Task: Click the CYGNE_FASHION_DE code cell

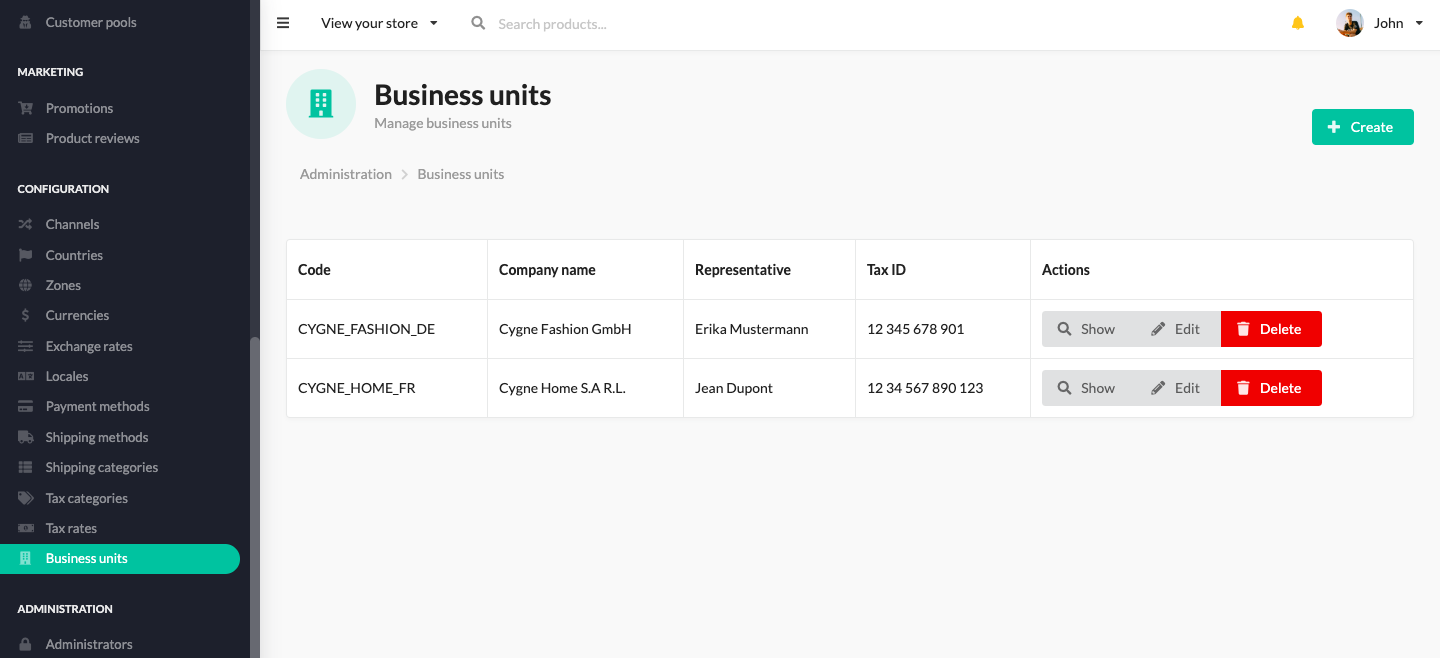Action: coord(387,329)
